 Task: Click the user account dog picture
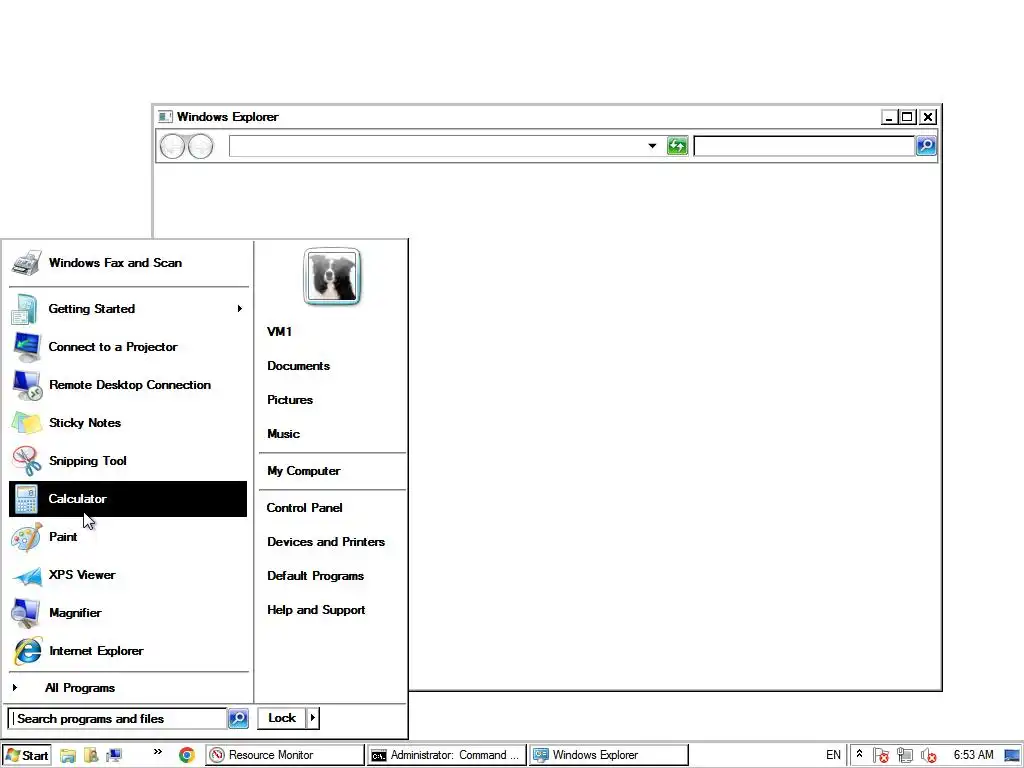click(x=332, y=276)
